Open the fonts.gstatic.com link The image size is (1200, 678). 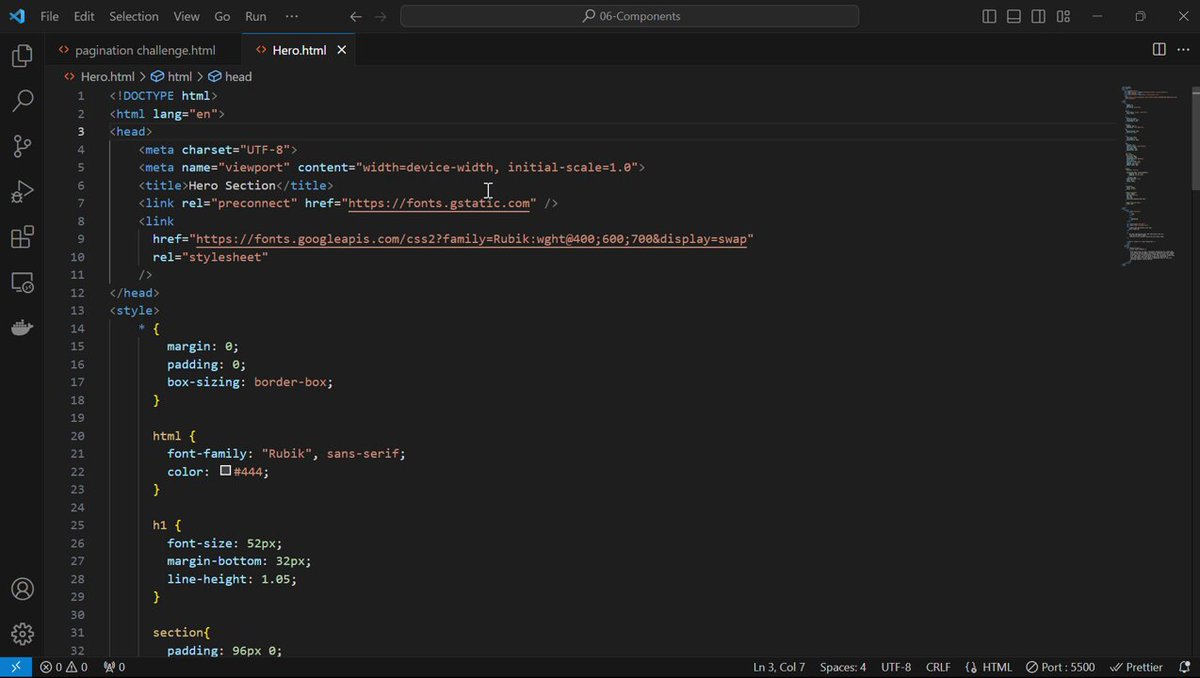click(x=438, y=203)
